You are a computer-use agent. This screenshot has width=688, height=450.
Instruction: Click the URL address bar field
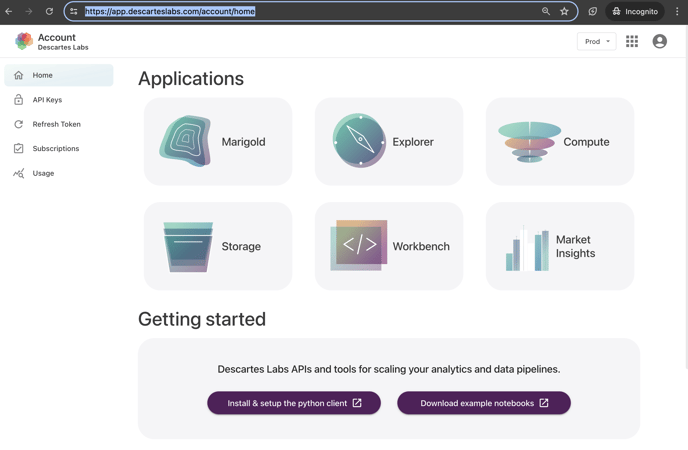[x=321, y=11]
